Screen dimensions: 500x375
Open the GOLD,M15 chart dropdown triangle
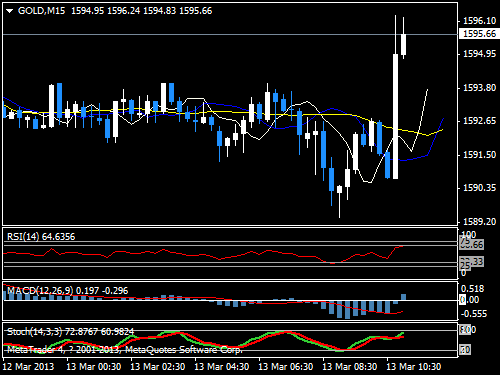coord(10,11)
